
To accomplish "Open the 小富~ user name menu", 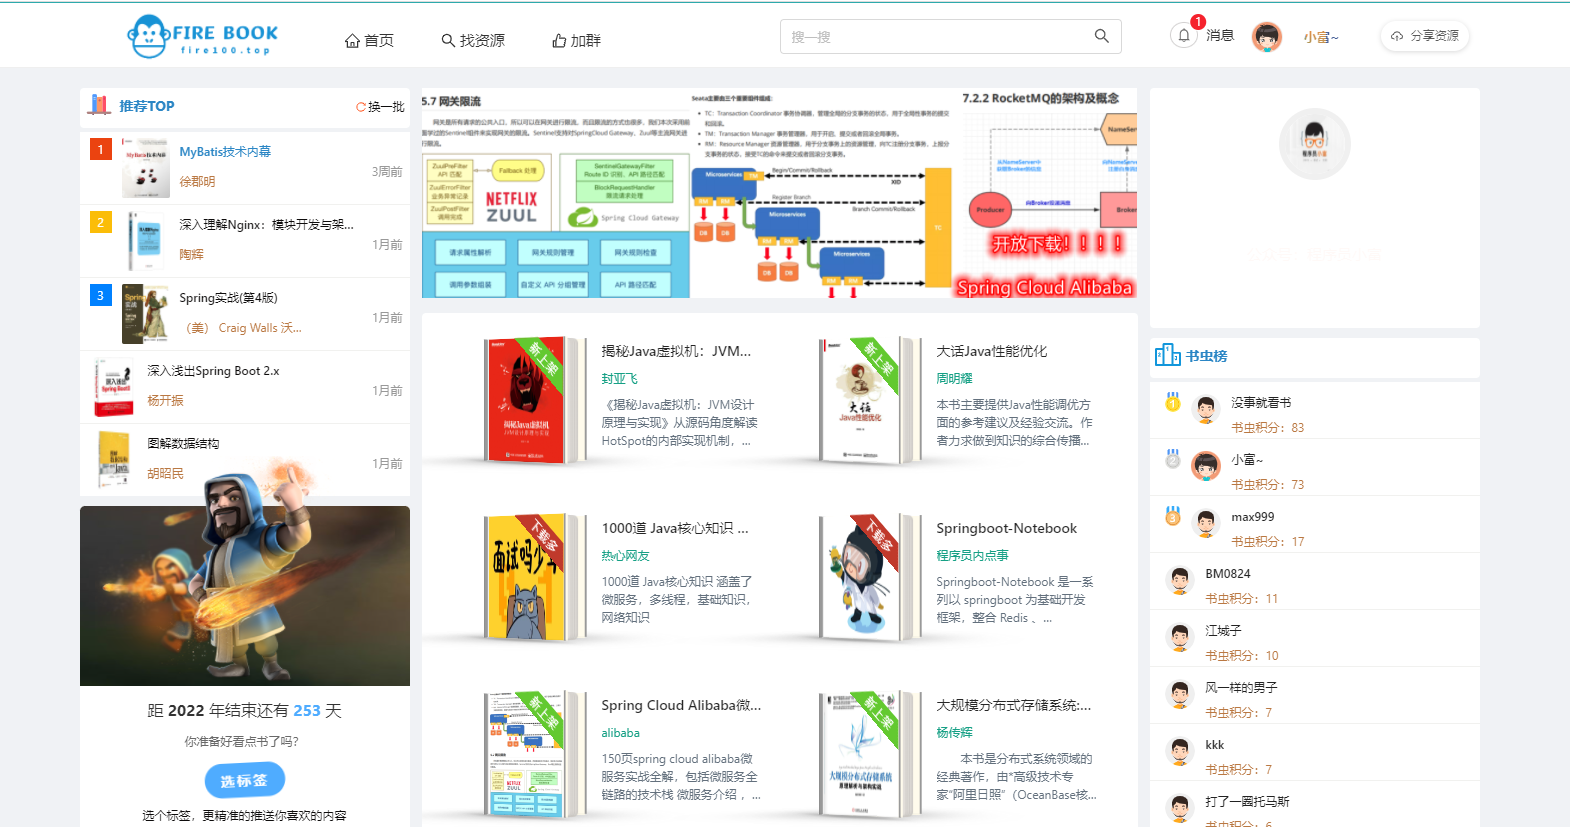I will [x=1321, y=37].
